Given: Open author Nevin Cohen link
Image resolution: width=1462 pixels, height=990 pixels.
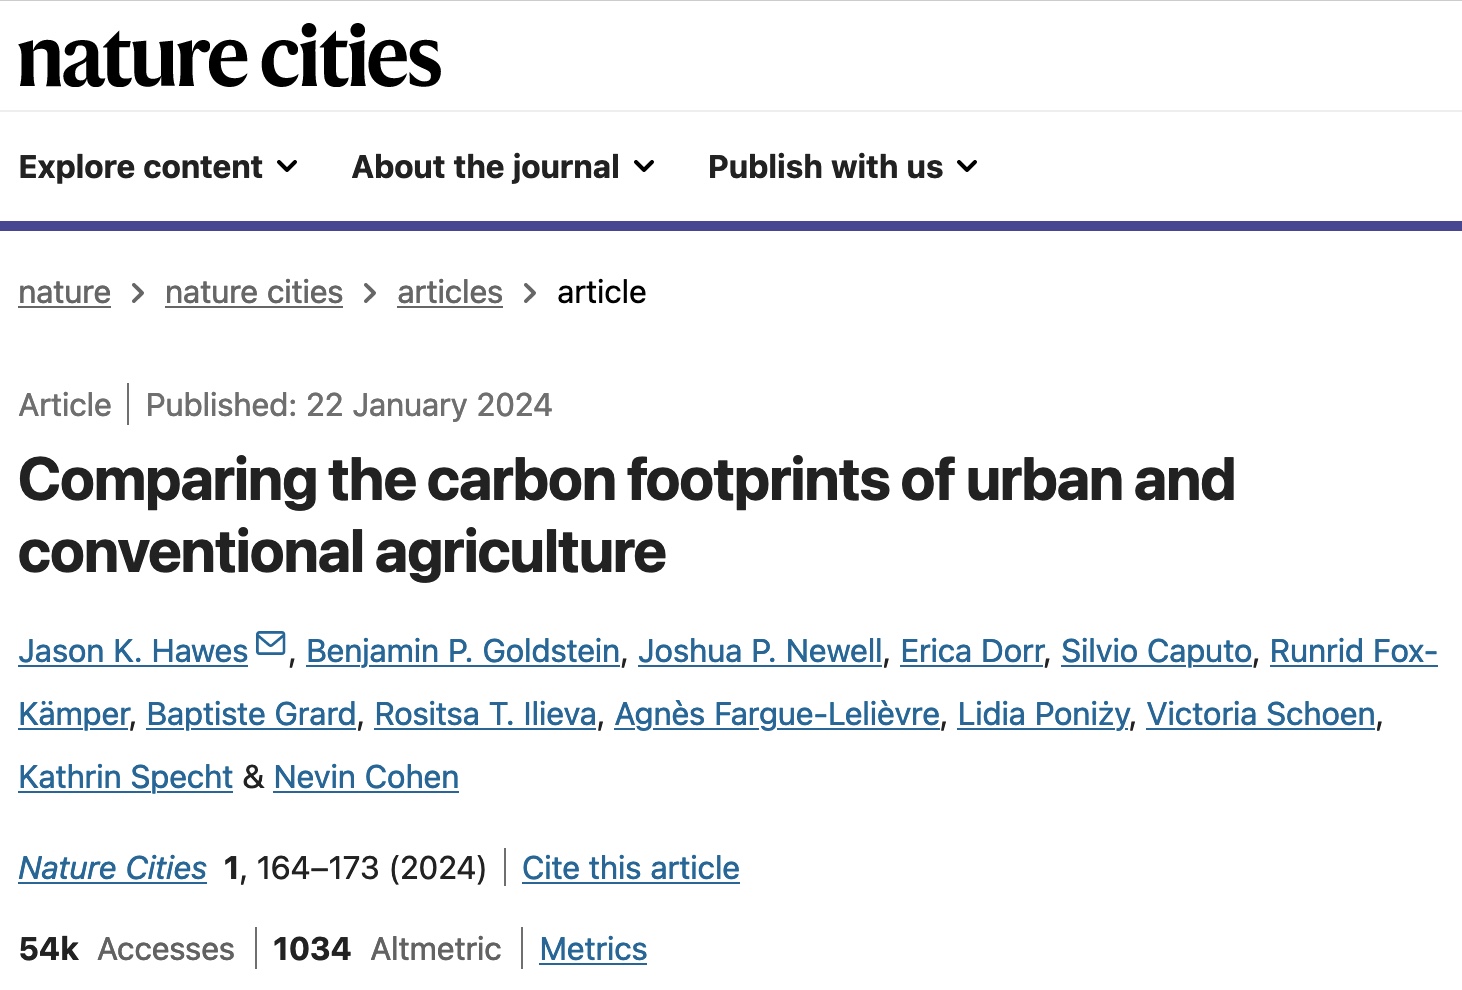Looking at the screenshot, I should (x=366, y=777).
